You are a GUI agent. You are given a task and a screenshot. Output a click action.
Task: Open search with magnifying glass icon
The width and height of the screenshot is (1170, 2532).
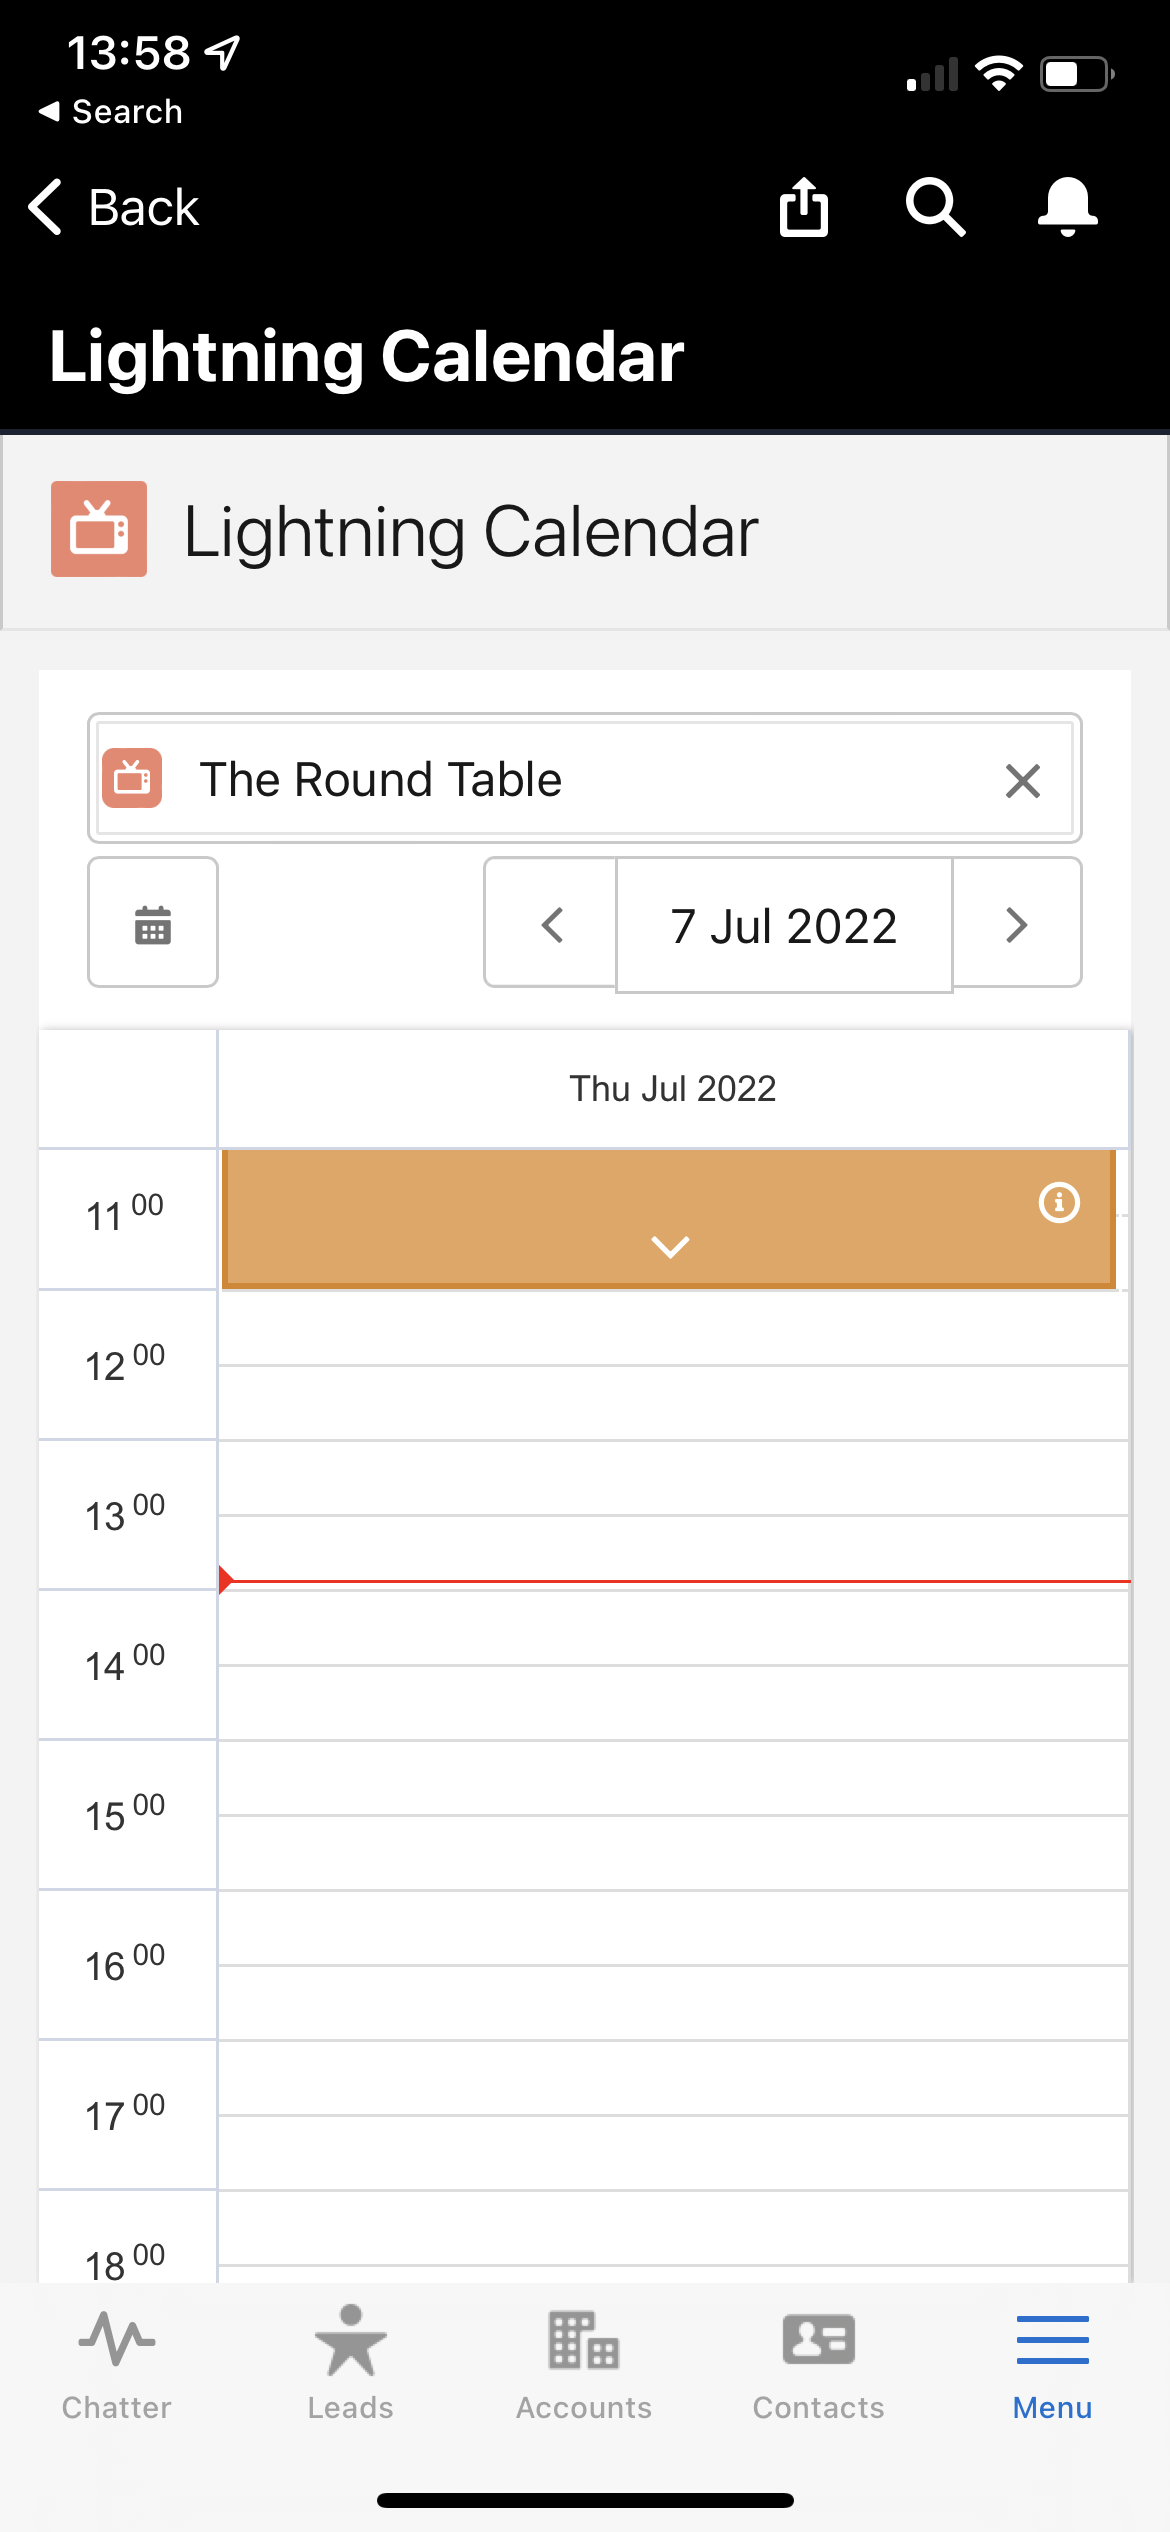tap(935, 207)
